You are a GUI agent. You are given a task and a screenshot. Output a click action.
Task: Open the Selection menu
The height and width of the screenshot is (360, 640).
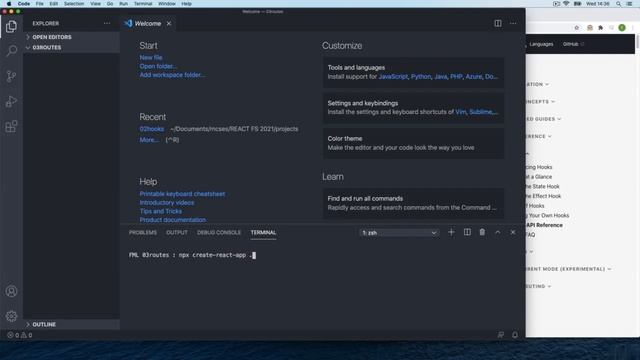pos(74,4)
